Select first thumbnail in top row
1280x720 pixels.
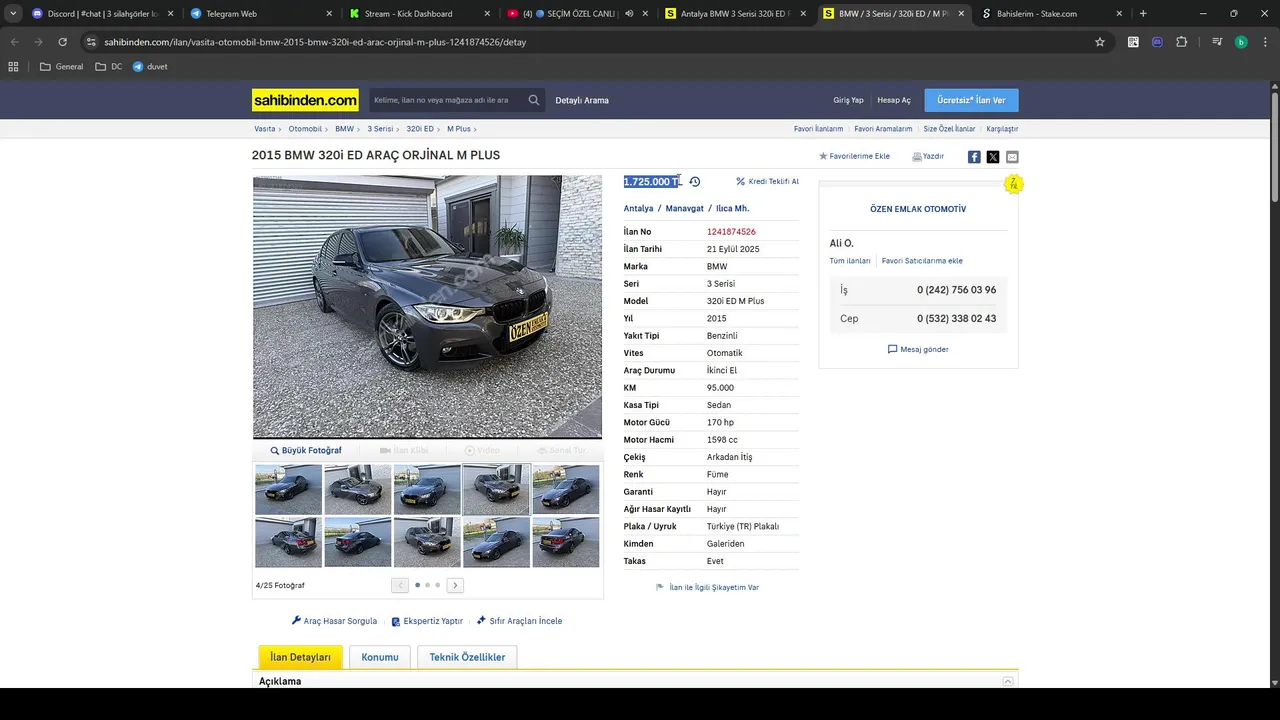click(x=288, y=490)
